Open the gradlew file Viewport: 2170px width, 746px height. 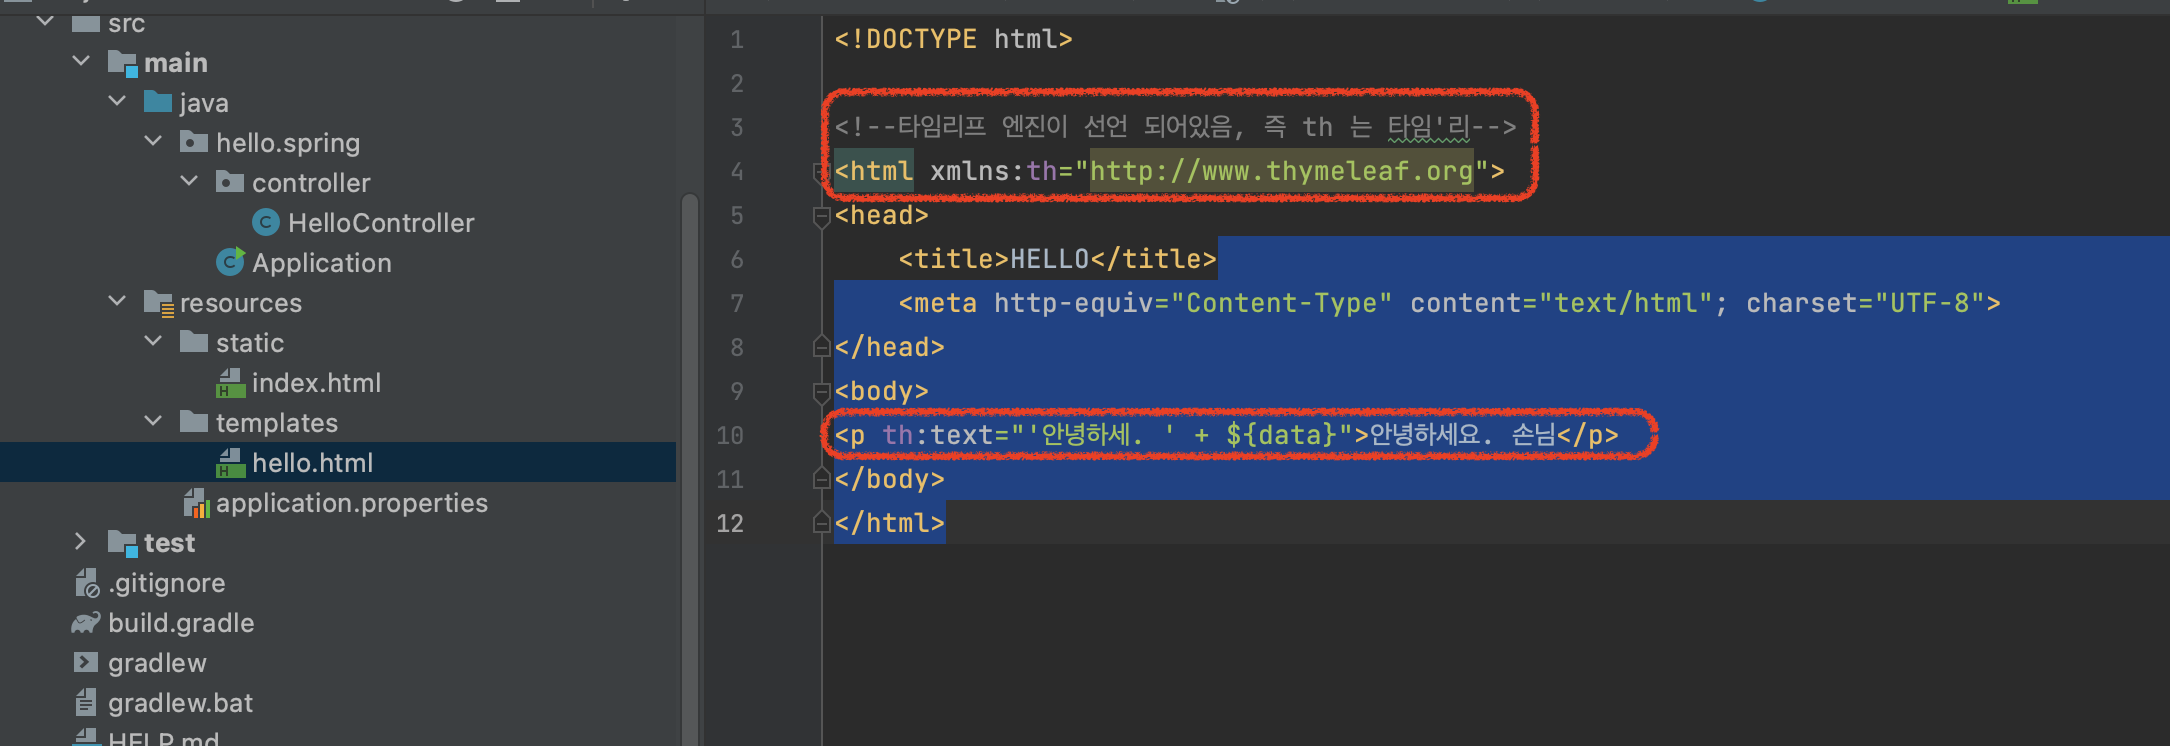pos(157,662)
